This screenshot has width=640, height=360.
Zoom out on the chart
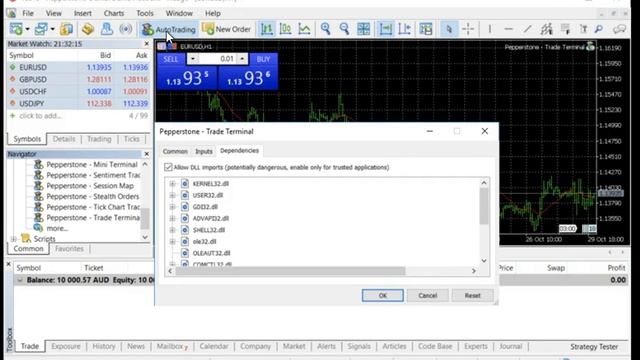click(x=344, y=29)
